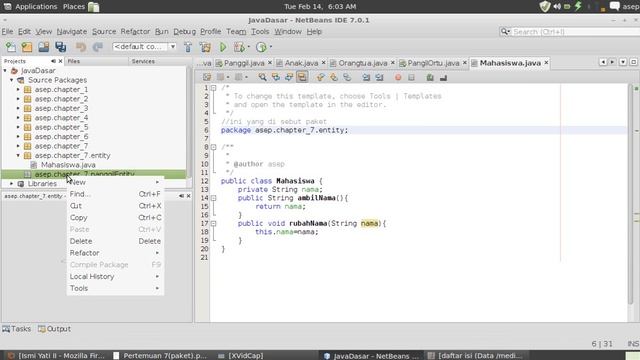Click the volume icon in system tray

pos(557,7)
